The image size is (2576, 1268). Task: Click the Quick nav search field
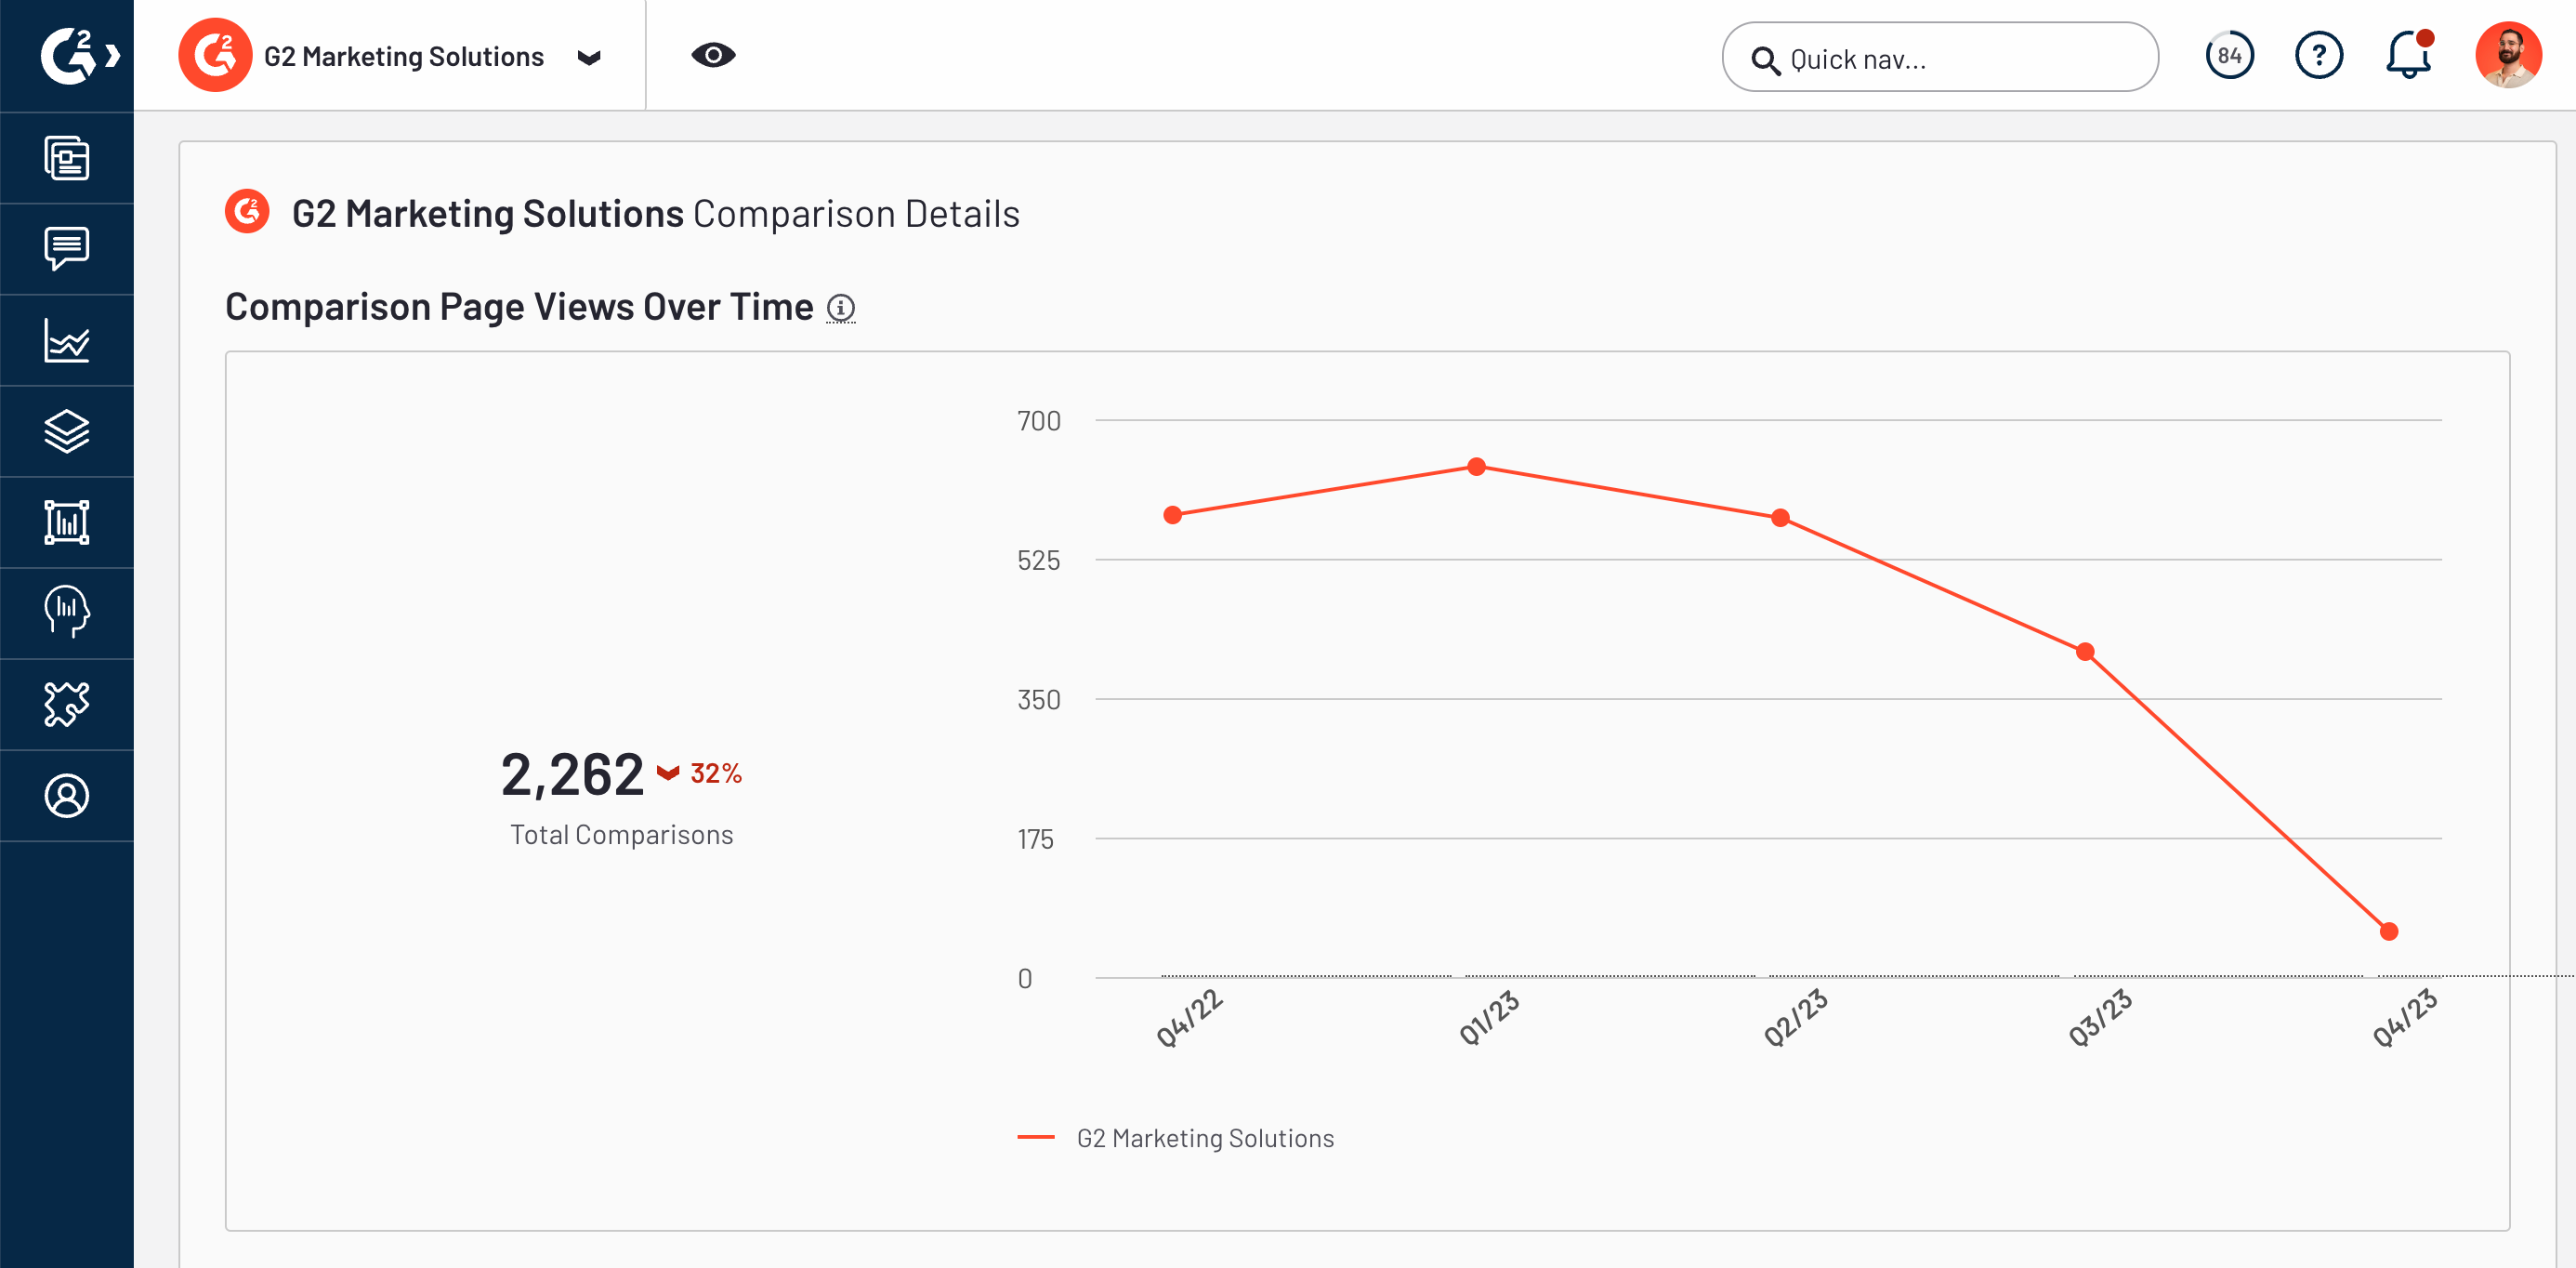tap(1939, 58)
